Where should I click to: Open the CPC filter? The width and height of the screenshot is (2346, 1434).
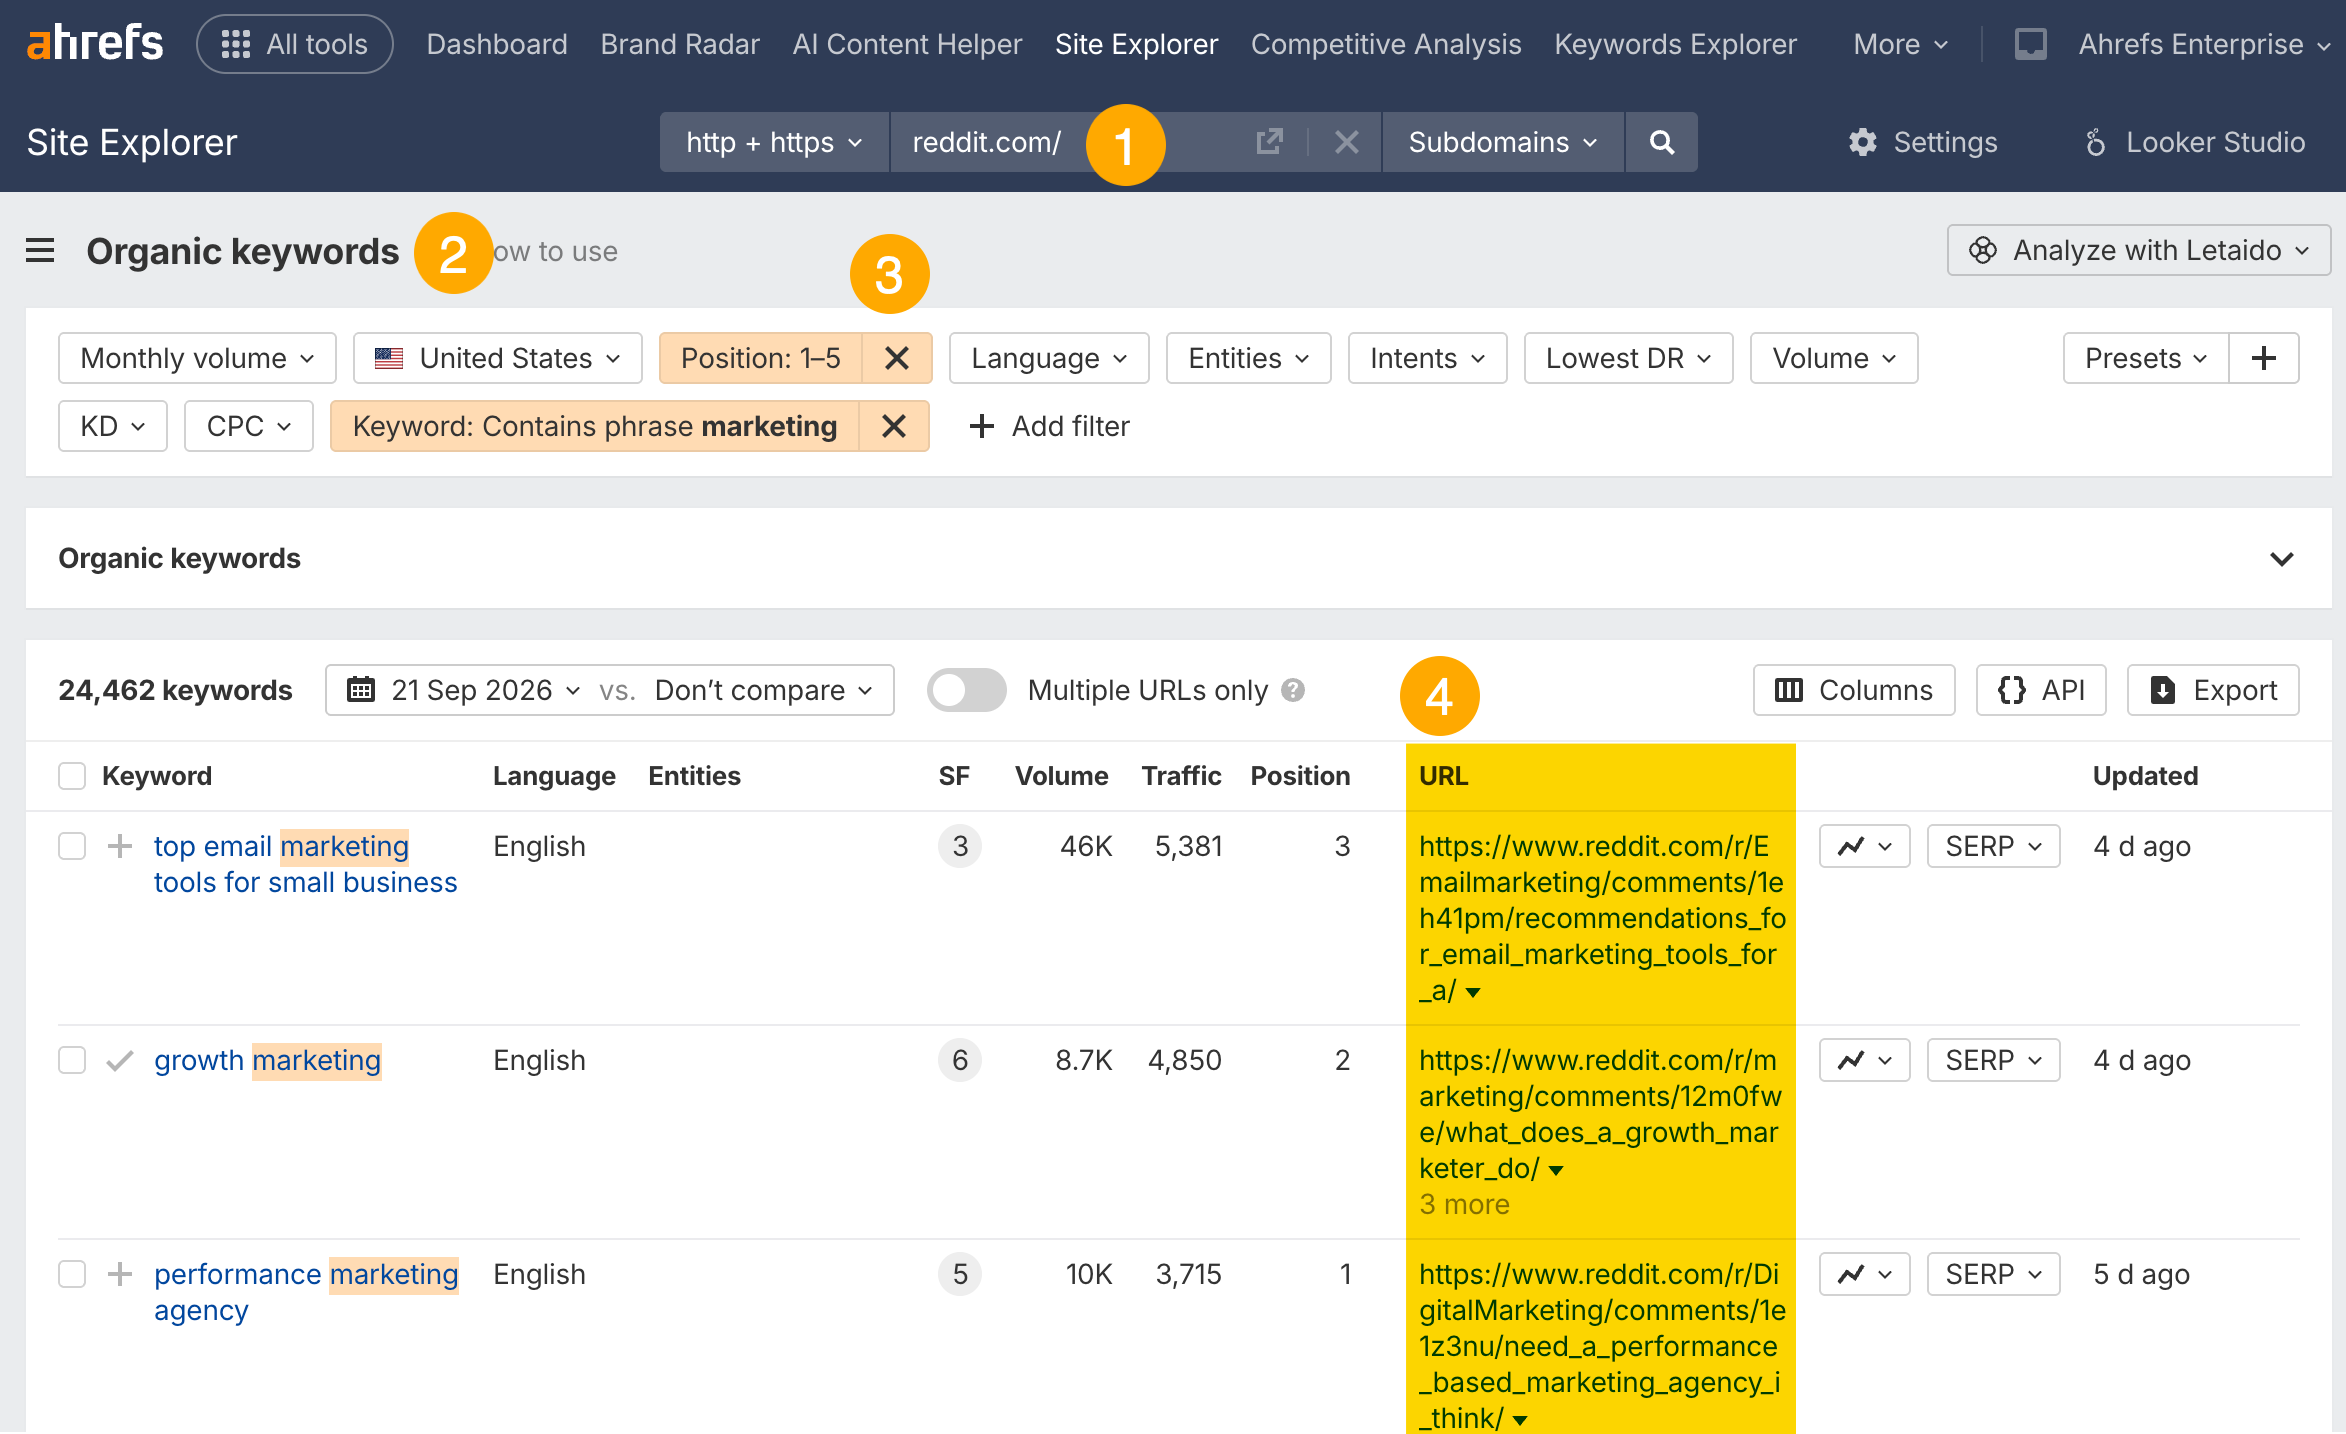[249, 426]
